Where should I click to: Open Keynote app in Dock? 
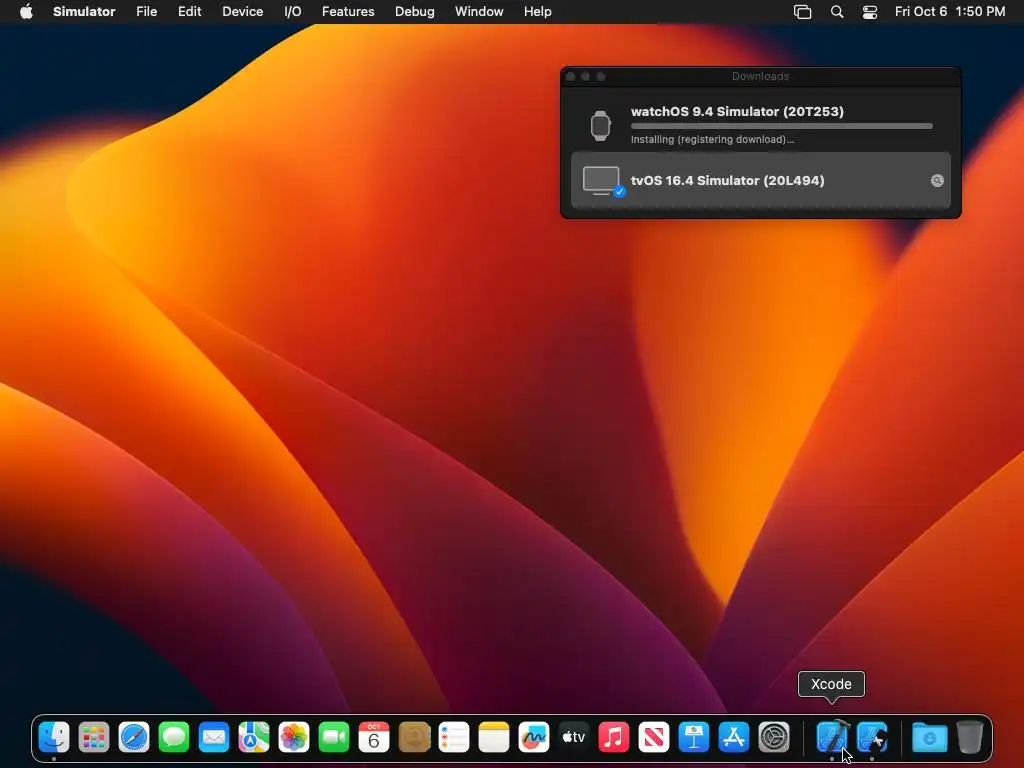(x=694, y=737)
